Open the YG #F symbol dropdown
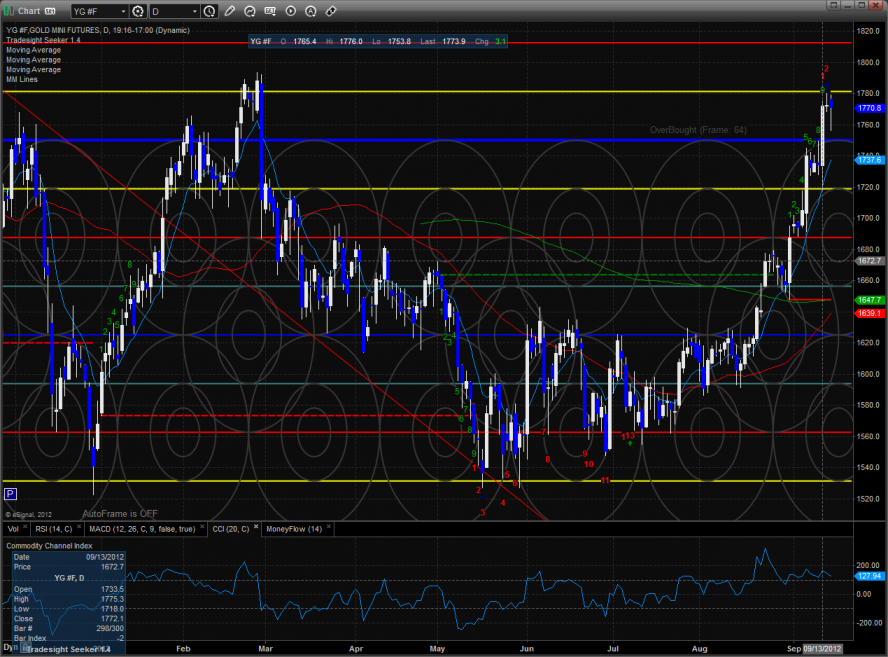The width and height of the screenshot is (888, 657). click(x=122, y=11)
